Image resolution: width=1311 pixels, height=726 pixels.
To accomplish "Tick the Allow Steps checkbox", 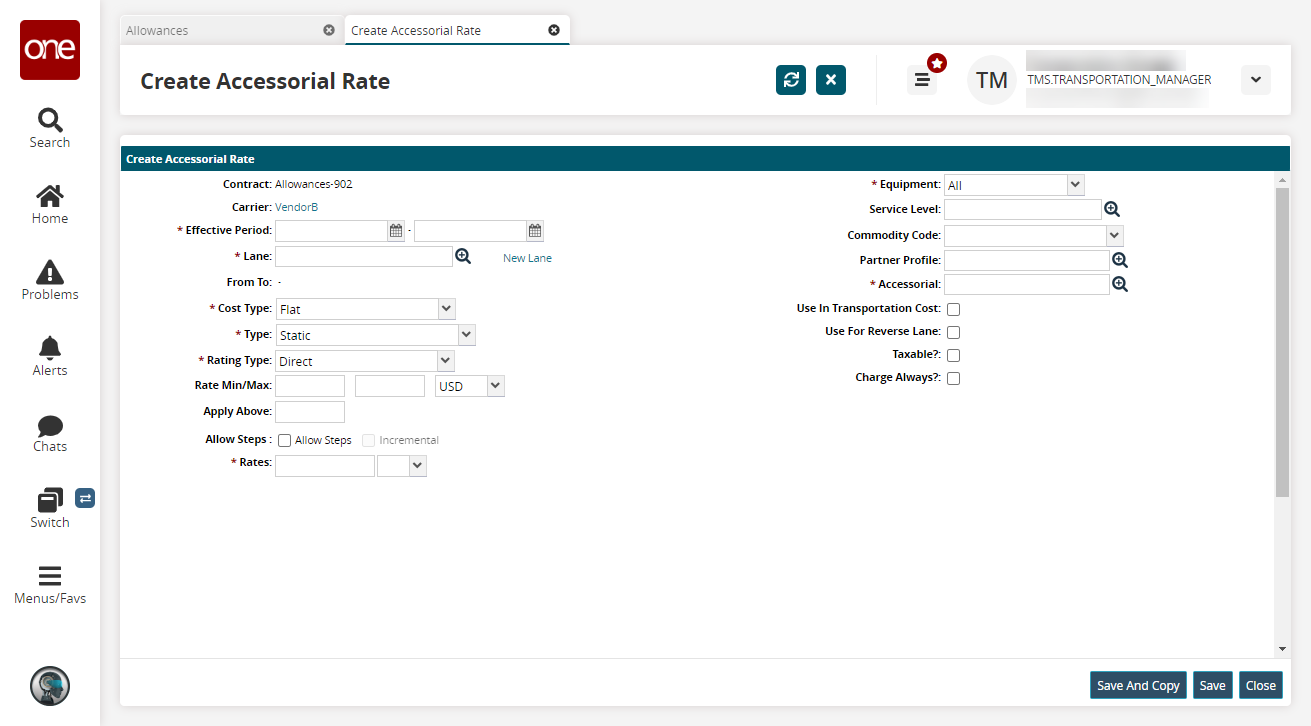I will pos(285,440).
